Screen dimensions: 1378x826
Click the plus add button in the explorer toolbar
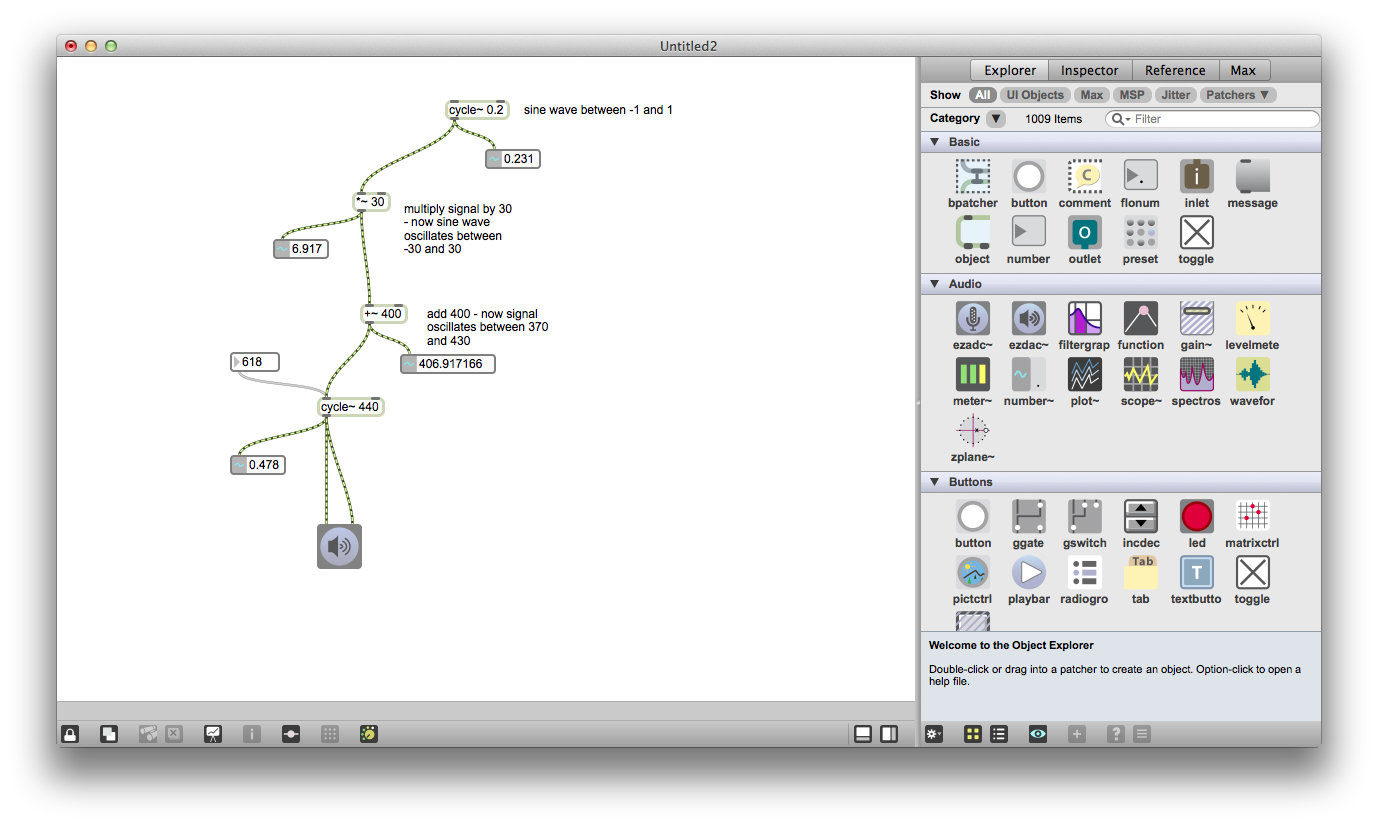tap(1077, 734)
